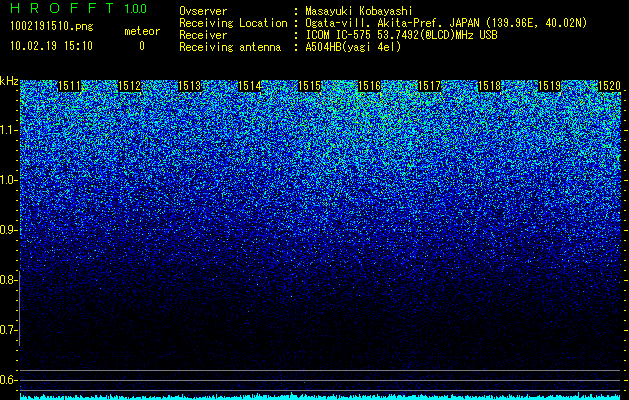Viewport: 629px width, 400px height.
Task: Click the 1517 time marker
Action: (x=429, y=86)
